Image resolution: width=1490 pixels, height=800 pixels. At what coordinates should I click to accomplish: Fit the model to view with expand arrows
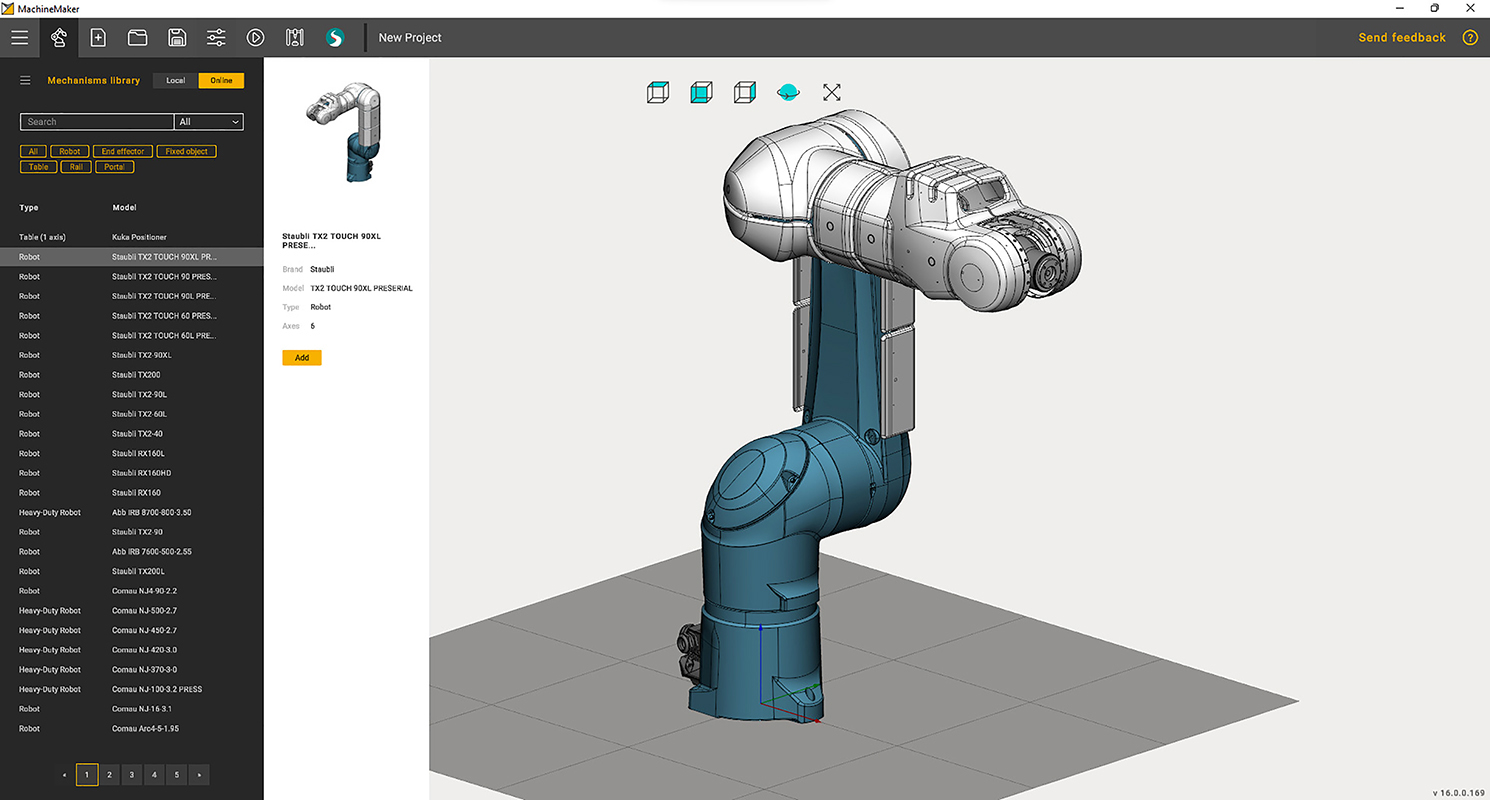831,91
